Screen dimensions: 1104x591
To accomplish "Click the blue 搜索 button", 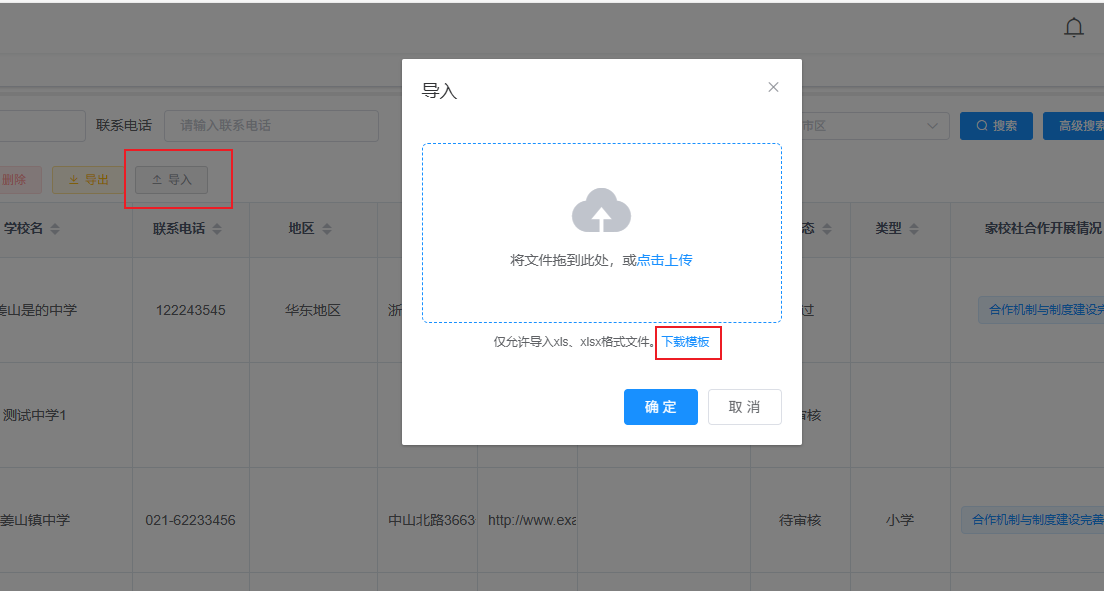I will tap(996, 126).
